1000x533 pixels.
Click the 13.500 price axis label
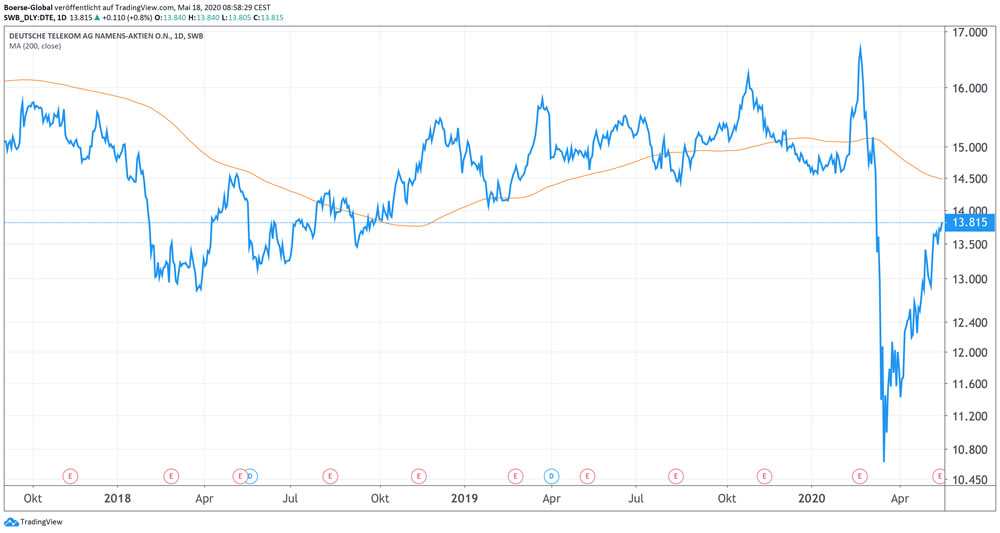point(969,244)
